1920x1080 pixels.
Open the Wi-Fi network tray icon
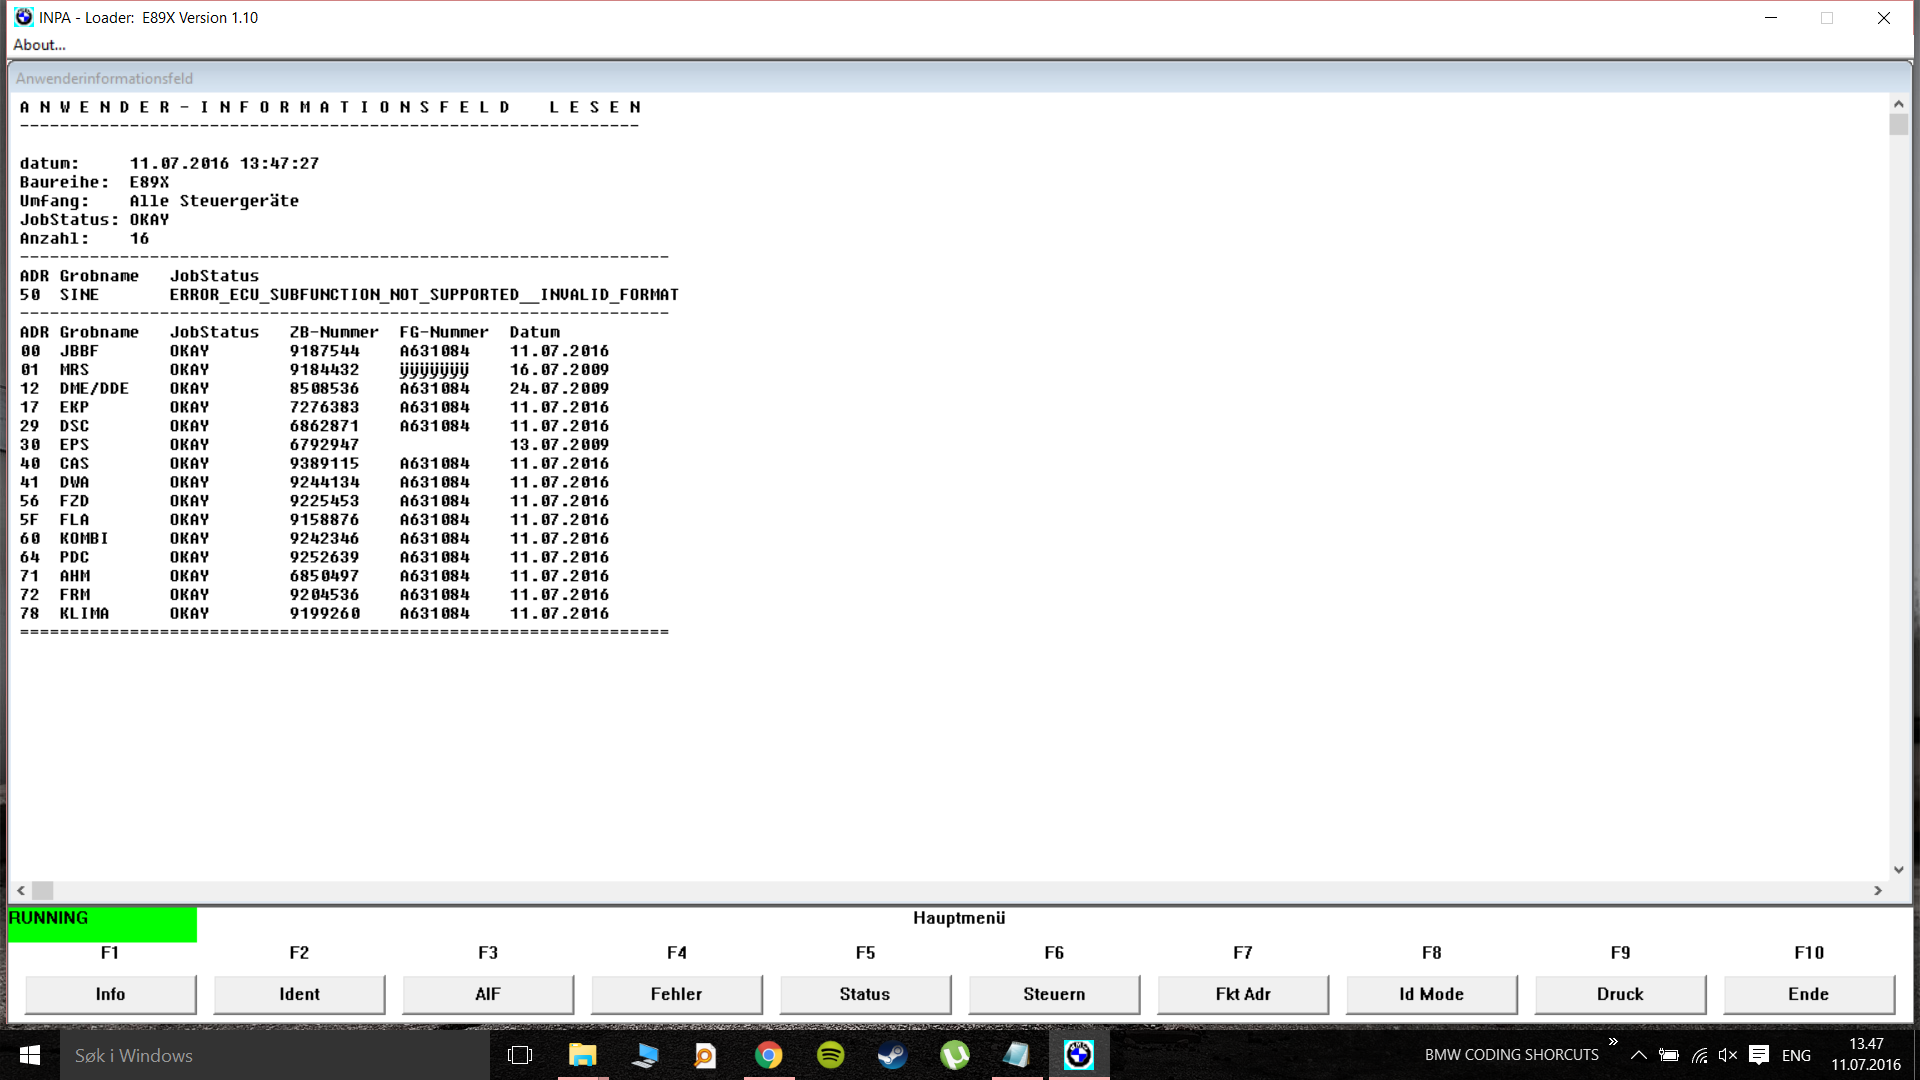tap(1699, 1055)
